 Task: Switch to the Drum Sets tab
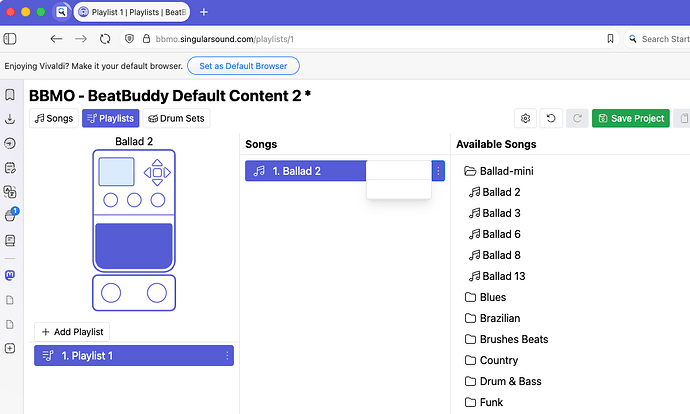coord(176,118)
